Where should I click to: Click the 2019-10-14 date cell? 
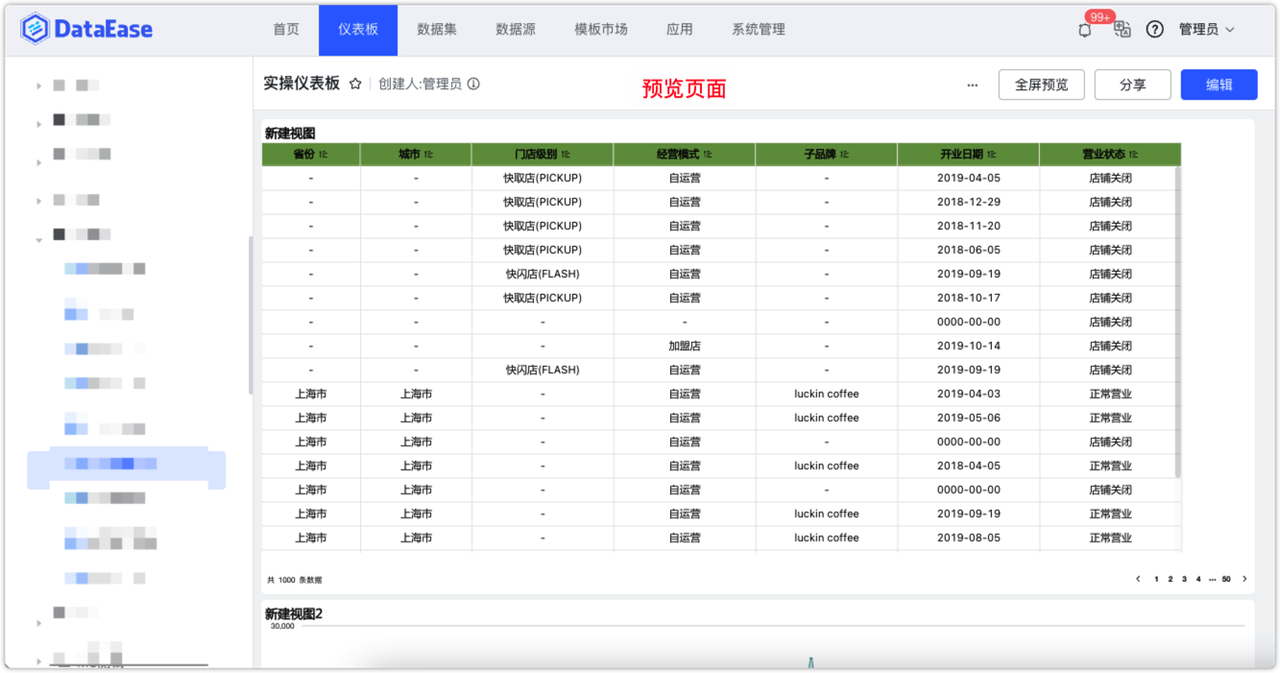968,346
